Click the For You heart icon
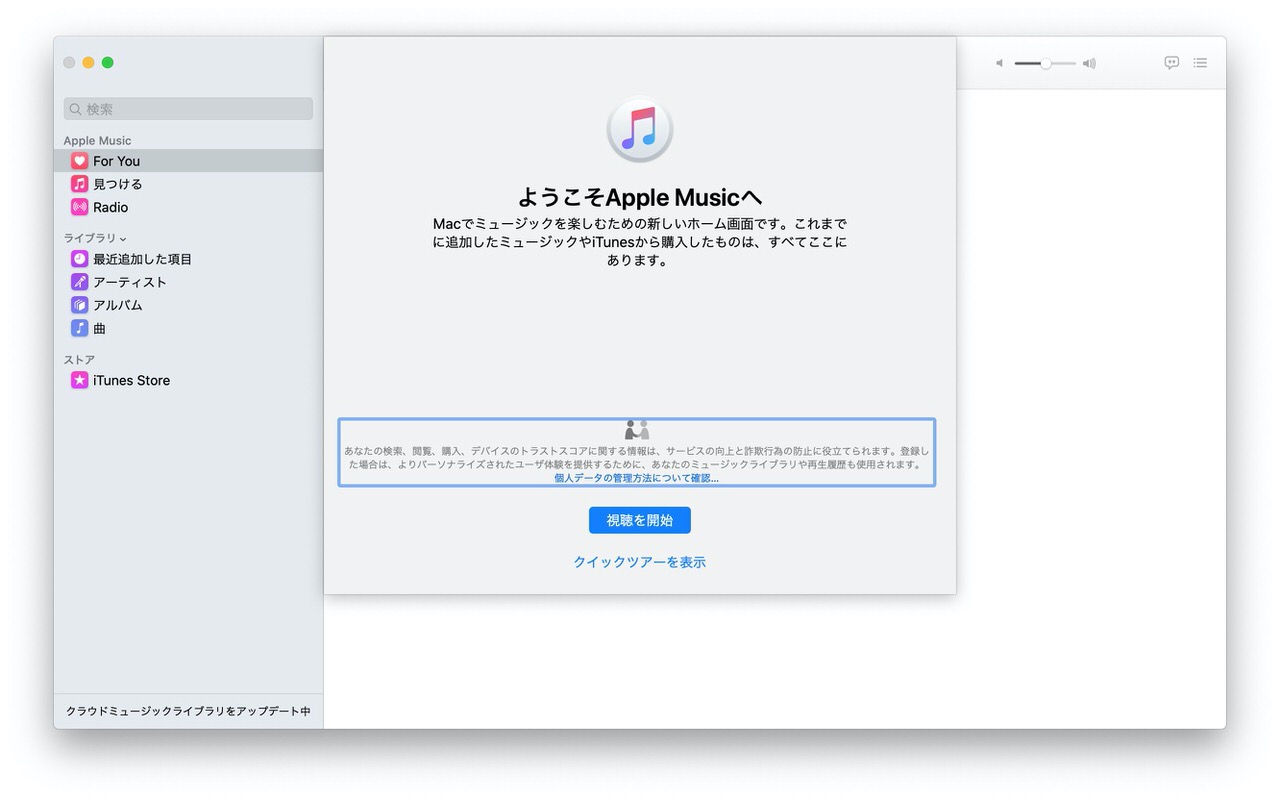The height and width of the screenshot is (800, 1280). [79, 161]
